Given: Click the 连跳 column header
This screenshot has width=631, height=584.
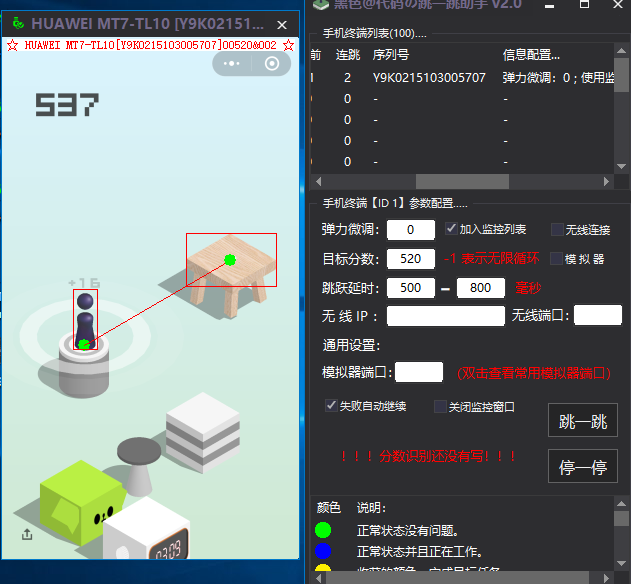Looking at the screenshot, I should click(348, 55).
